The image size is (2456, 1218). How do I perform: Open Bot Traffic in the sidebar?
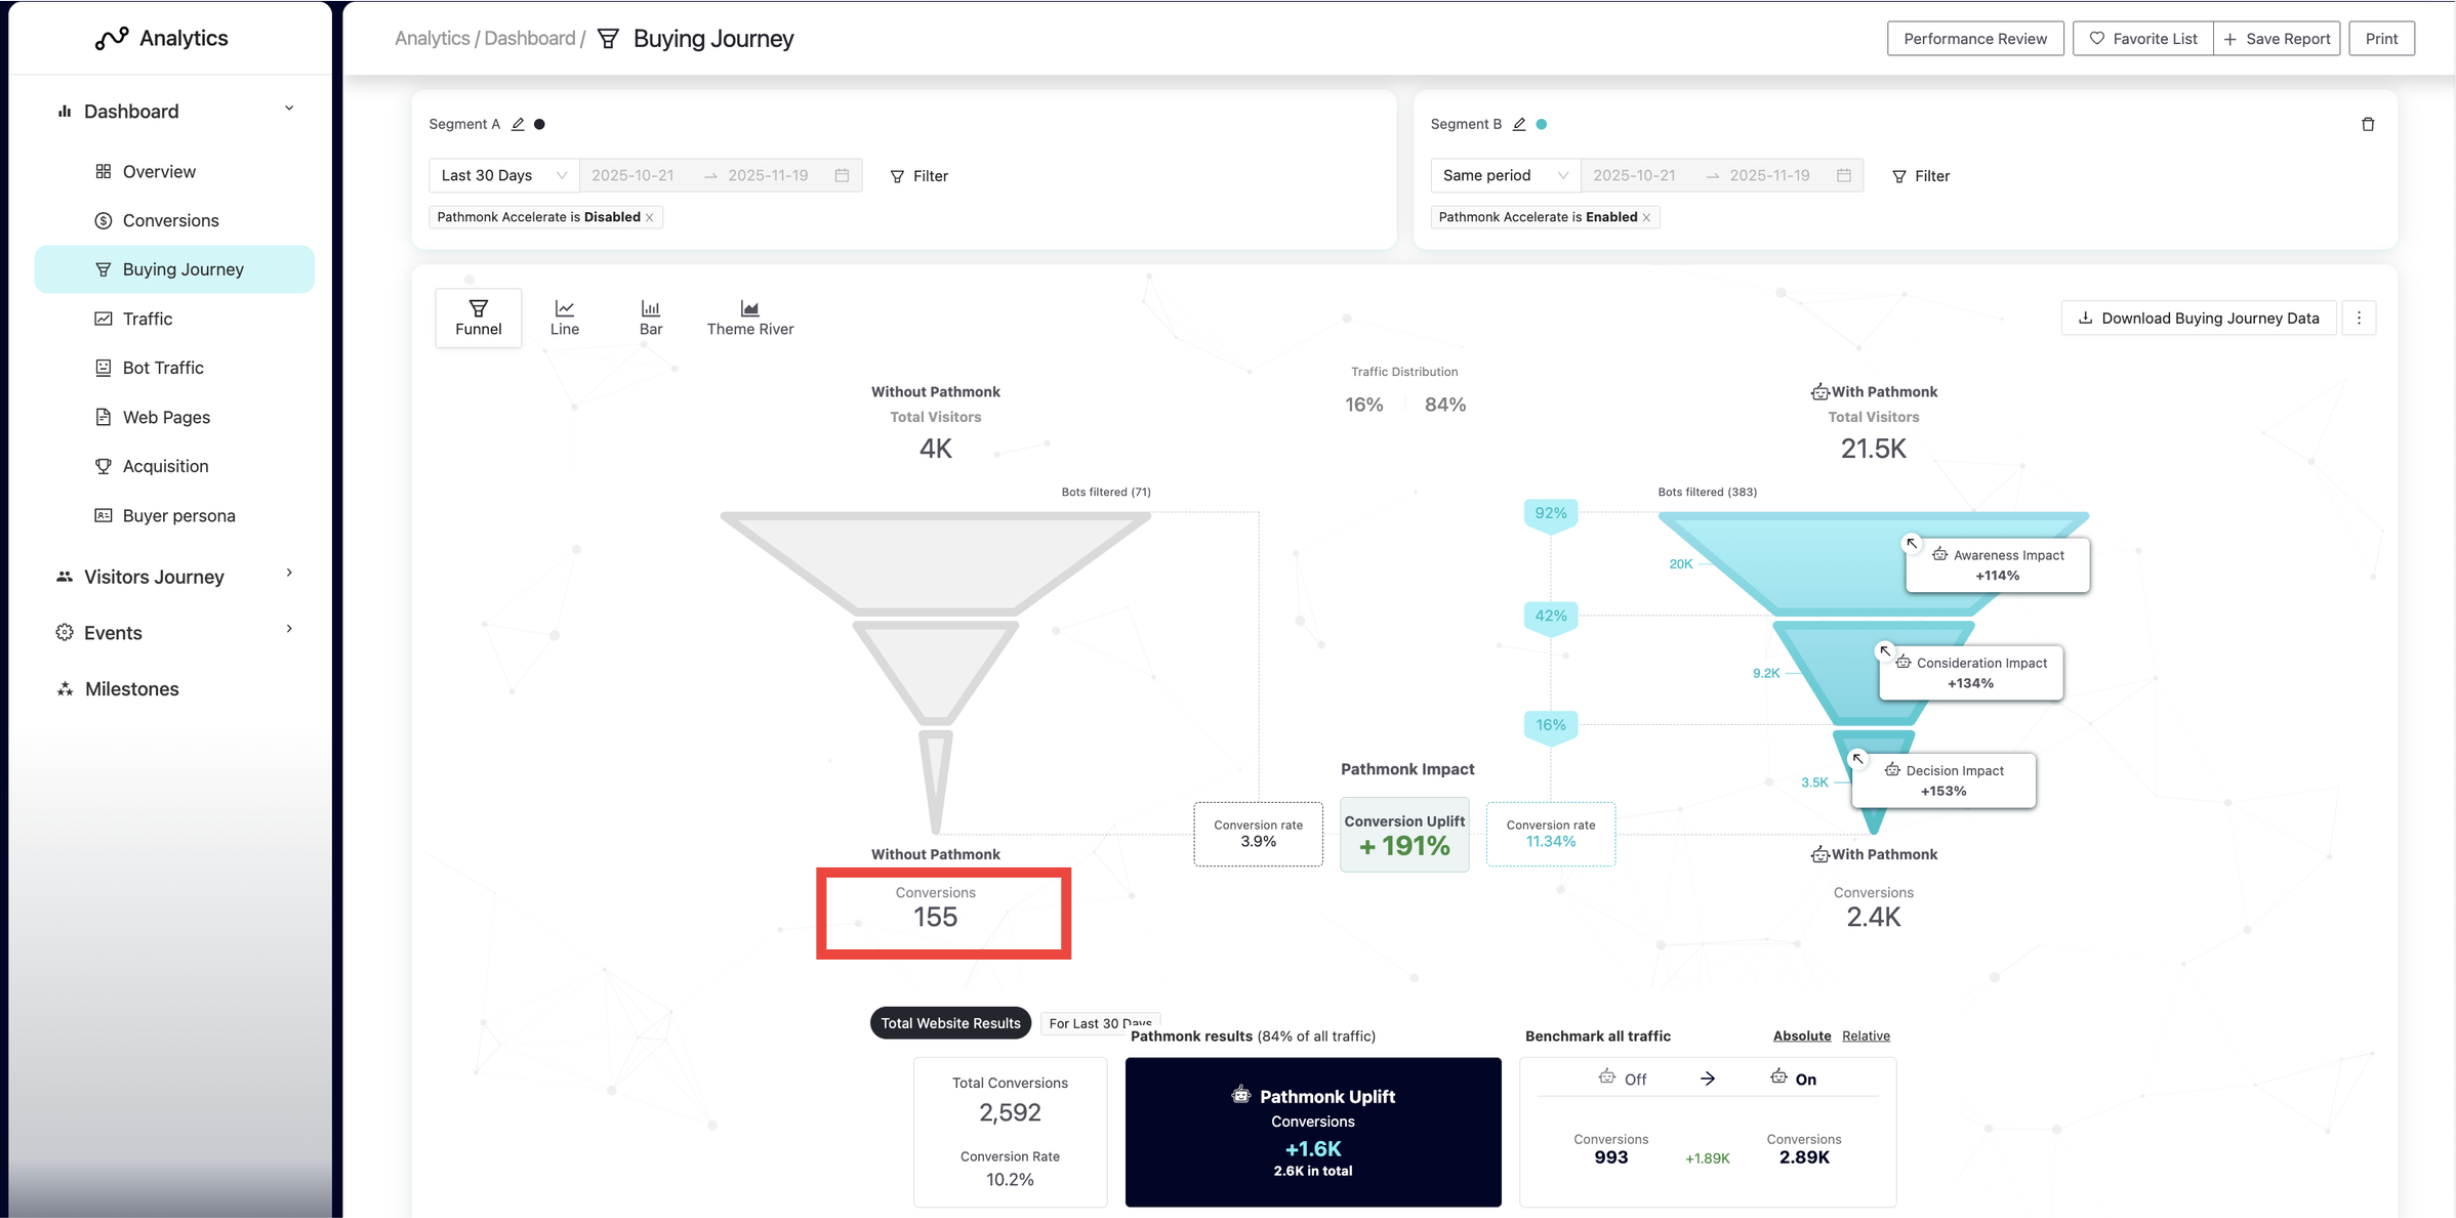163,367
